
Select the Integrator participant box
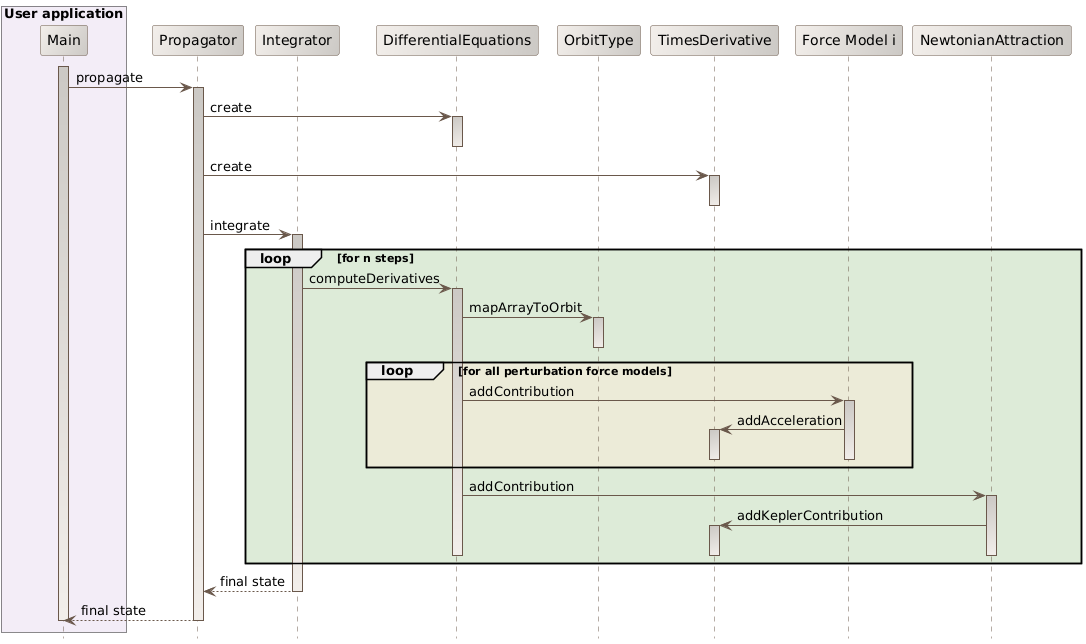tap(297, 40)
